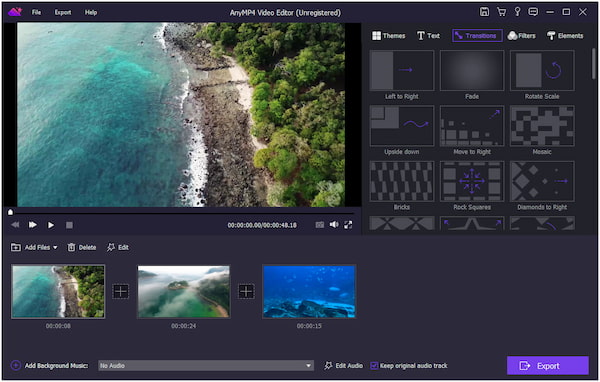Select the underwater clip thumbnail
The height and width of the screenshot is (382, 600).
309,292
